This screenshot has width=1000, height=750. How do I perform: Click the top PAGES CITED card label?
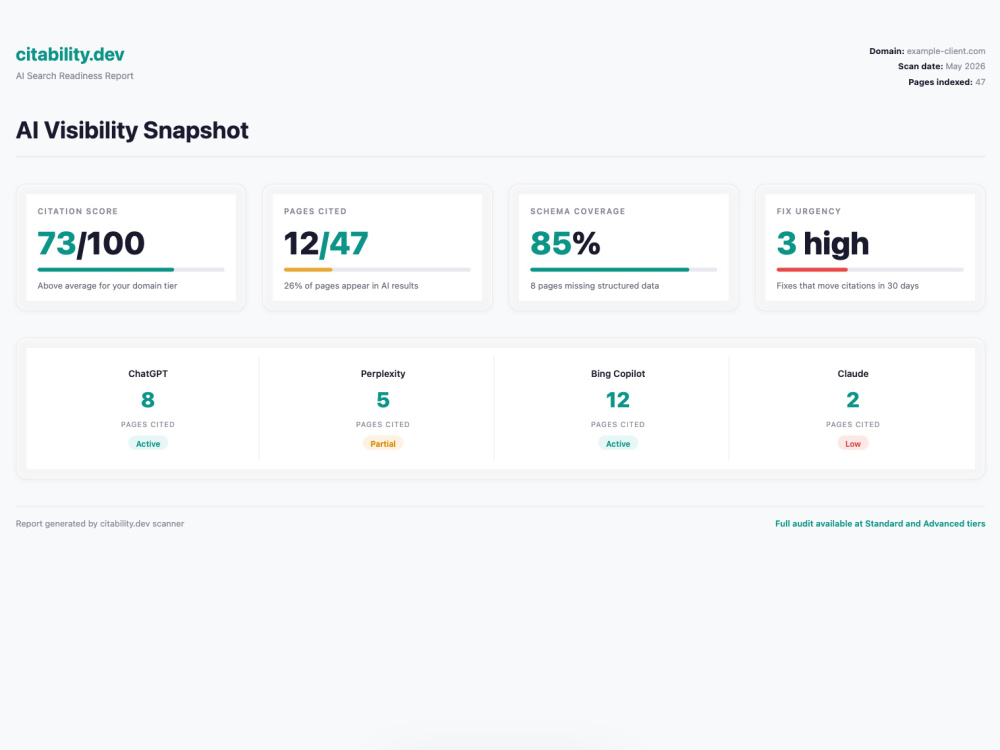pos(315,211)
